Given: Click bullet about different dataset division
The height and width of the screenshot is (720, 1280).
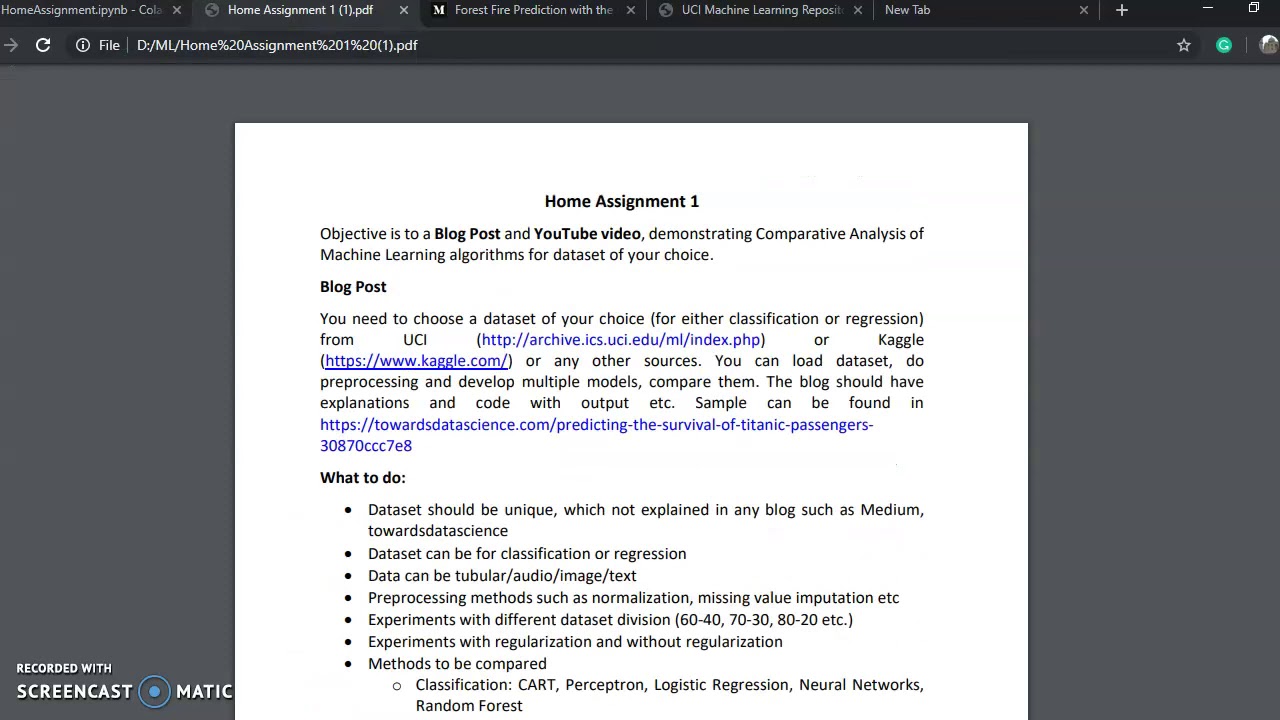Looking at the screenshot, I should [x=610, y=620].
